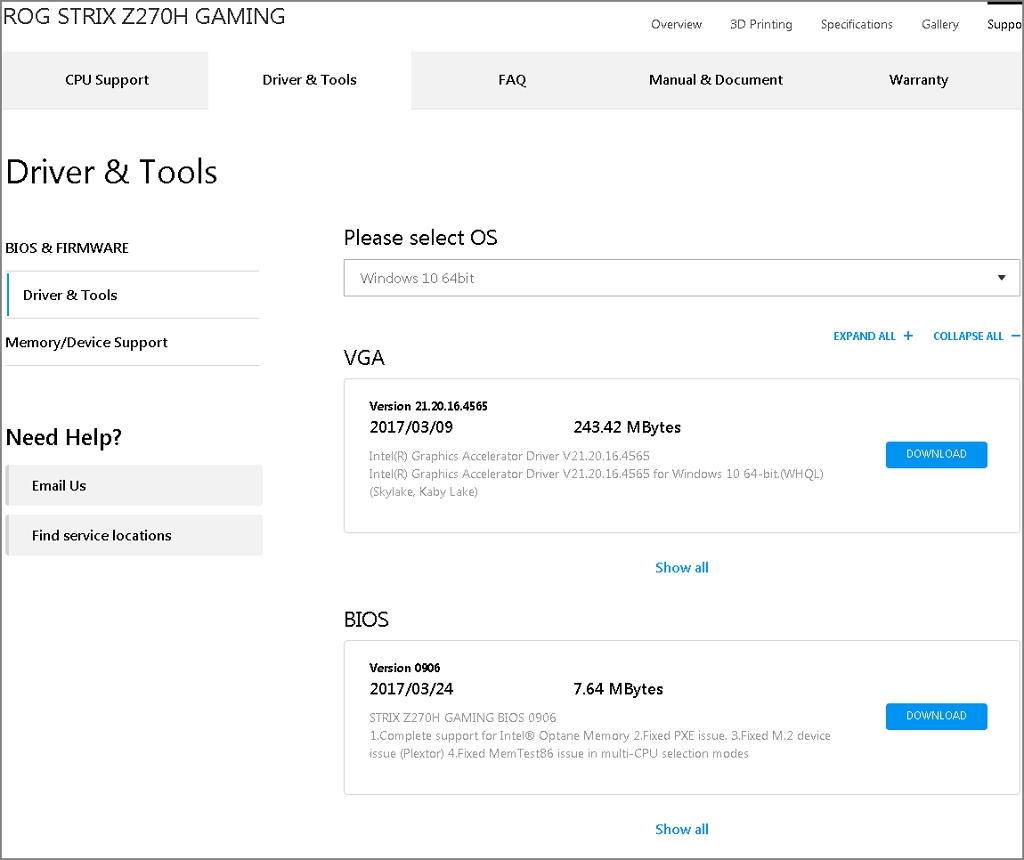Open the FAQ tab

(512, 80)
